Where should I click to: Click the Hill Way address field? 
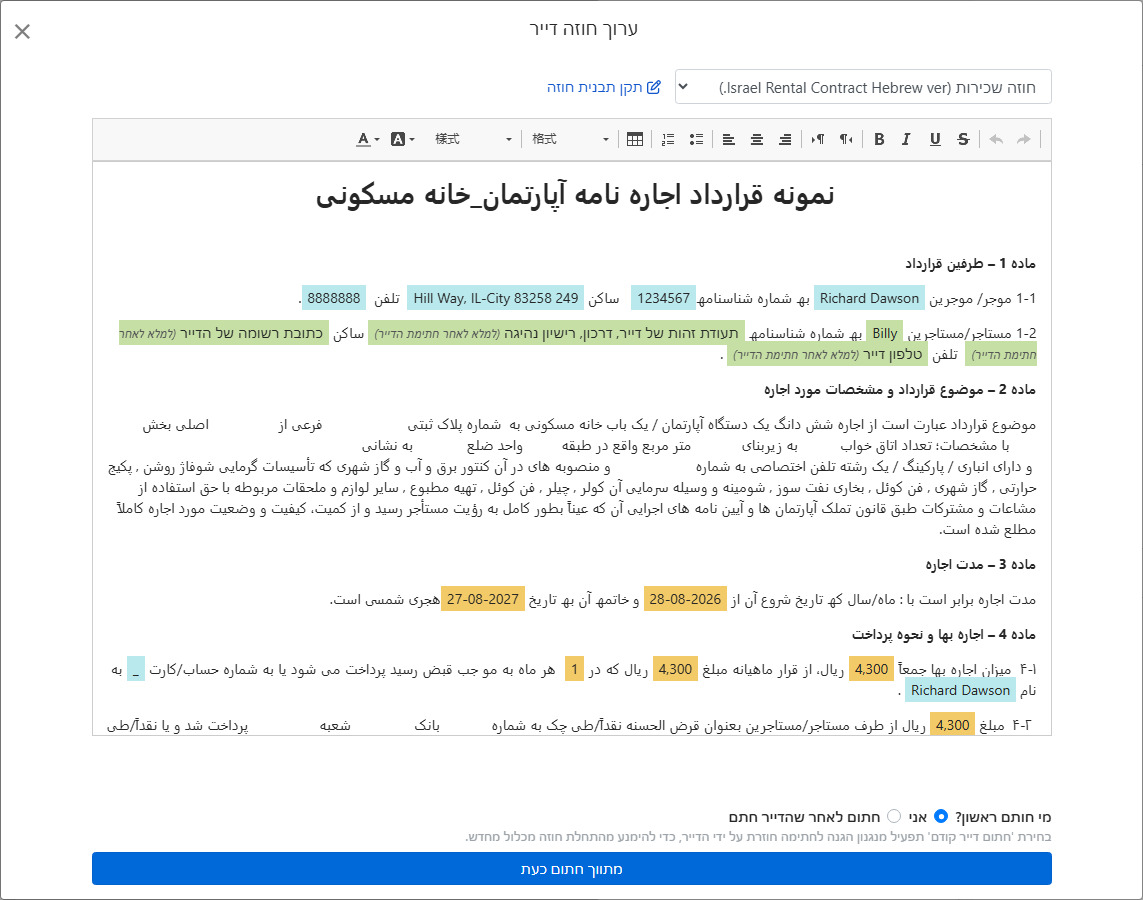496,298
